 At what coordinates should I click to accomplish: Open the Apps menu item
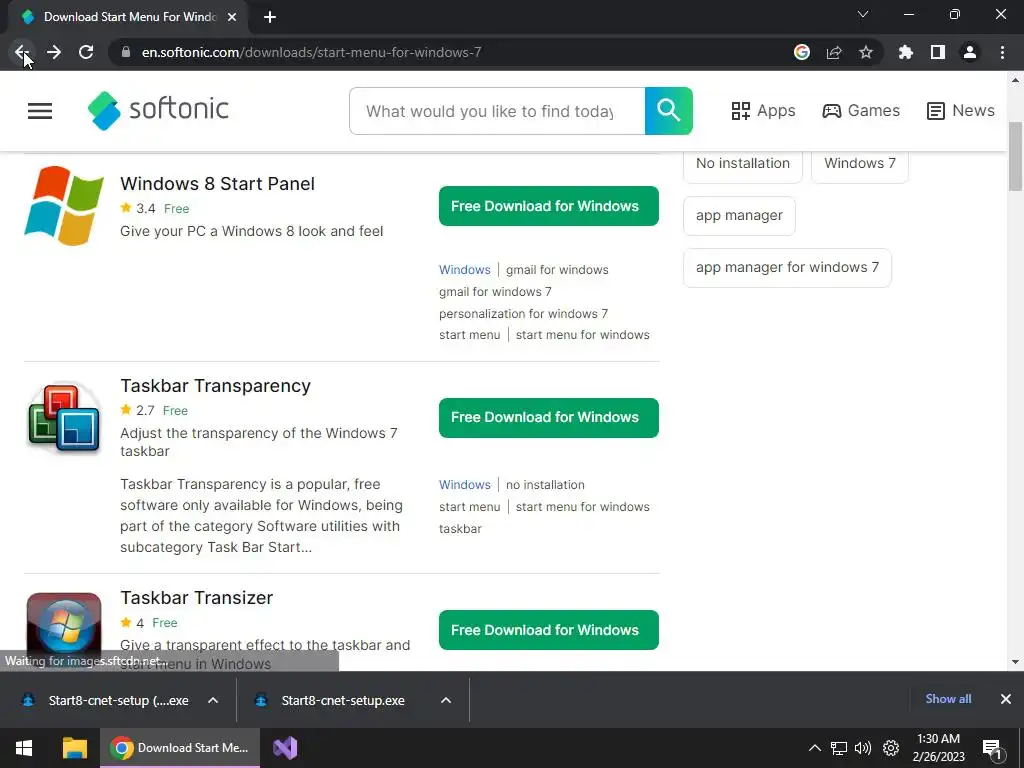(763, 110)
